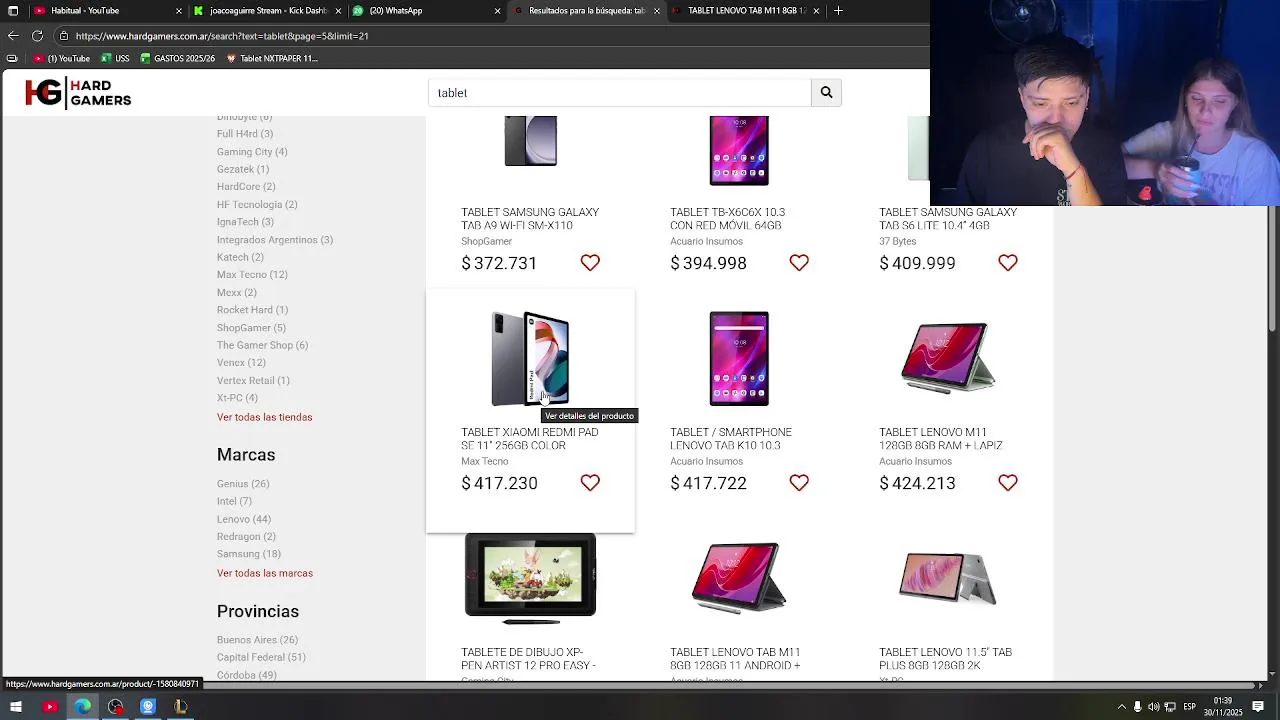Open a new browser tab
1280x720 pixels.
tap(838, 11)
